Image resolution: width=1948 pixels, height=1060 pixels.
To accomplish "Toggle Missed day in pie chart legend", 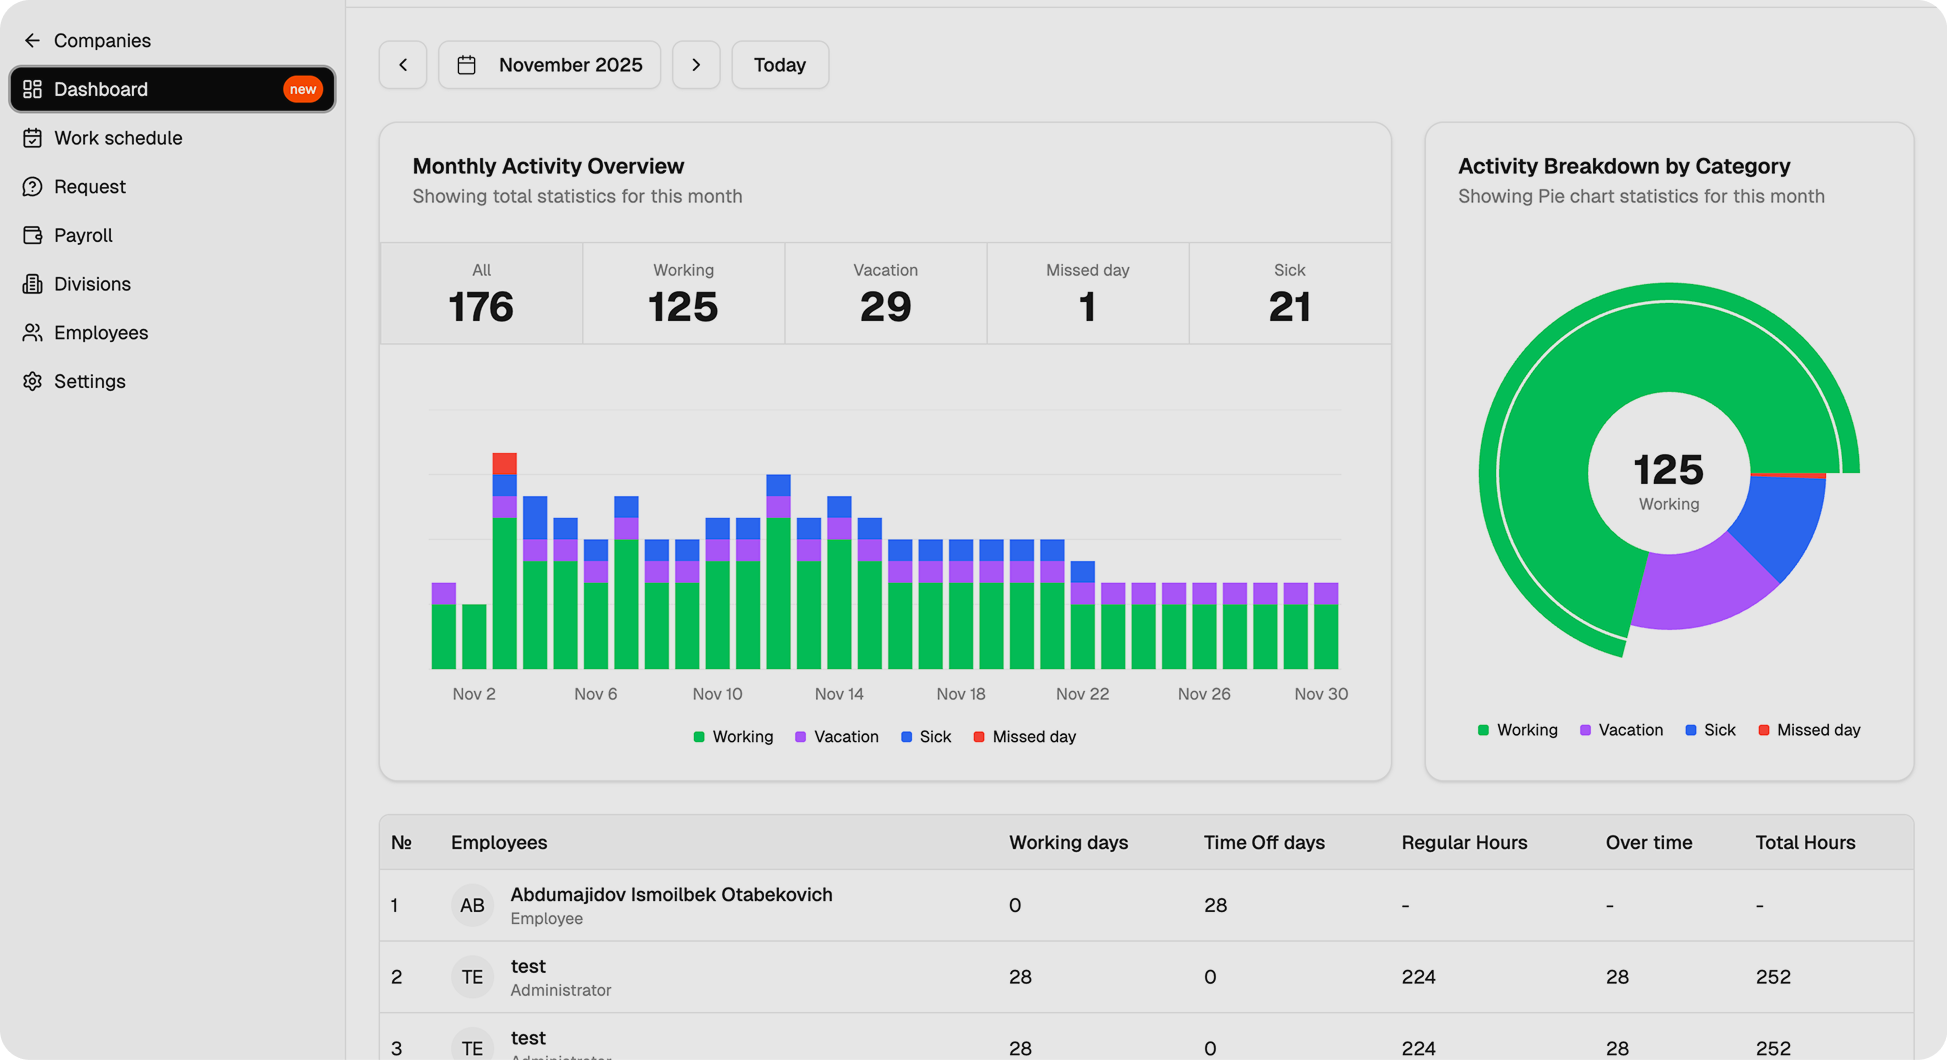I will [x=1808, y=731].
